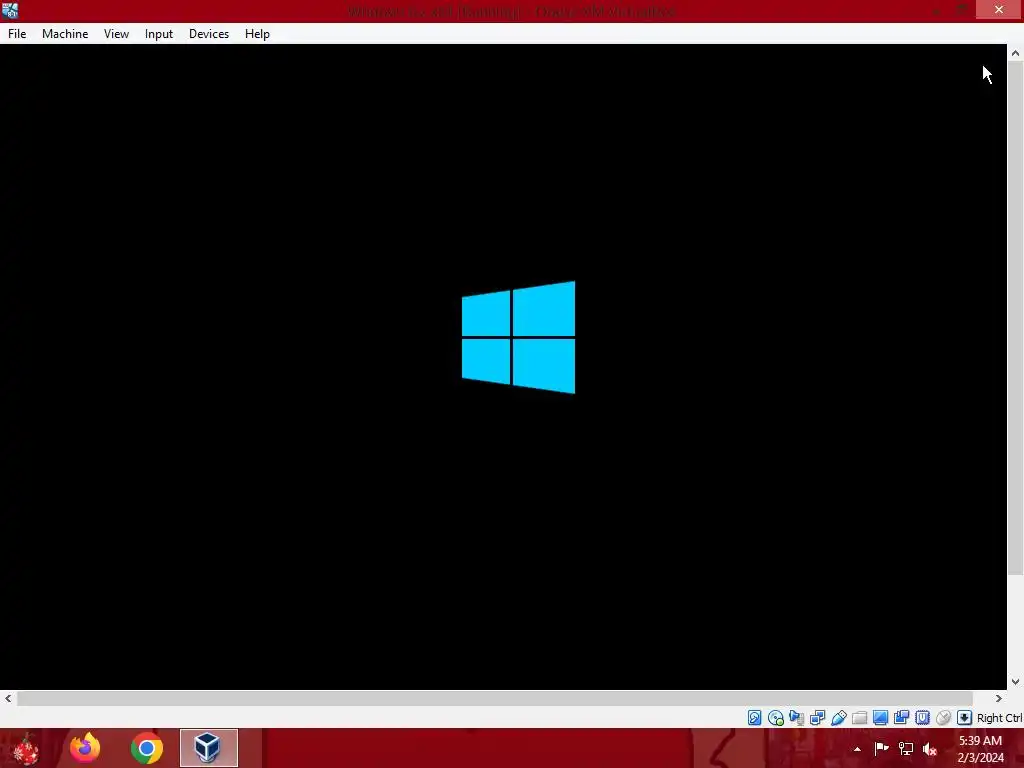The width and height of the screenshot is (1024, 768).
Task: Open the Machine menu
Action: 65,34
